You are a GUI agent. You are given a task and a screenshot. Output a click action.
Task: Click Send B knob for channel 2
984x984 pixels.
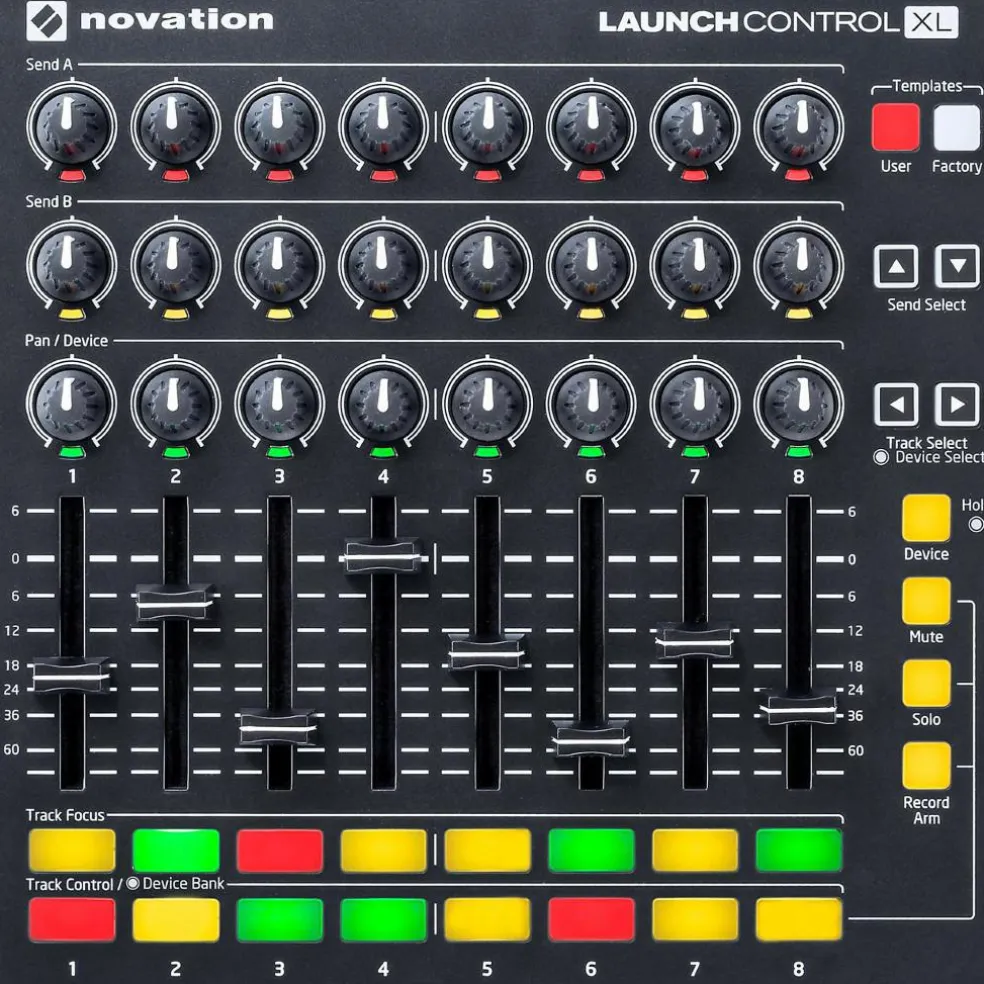pyautogui.click(x=176, y=265)
